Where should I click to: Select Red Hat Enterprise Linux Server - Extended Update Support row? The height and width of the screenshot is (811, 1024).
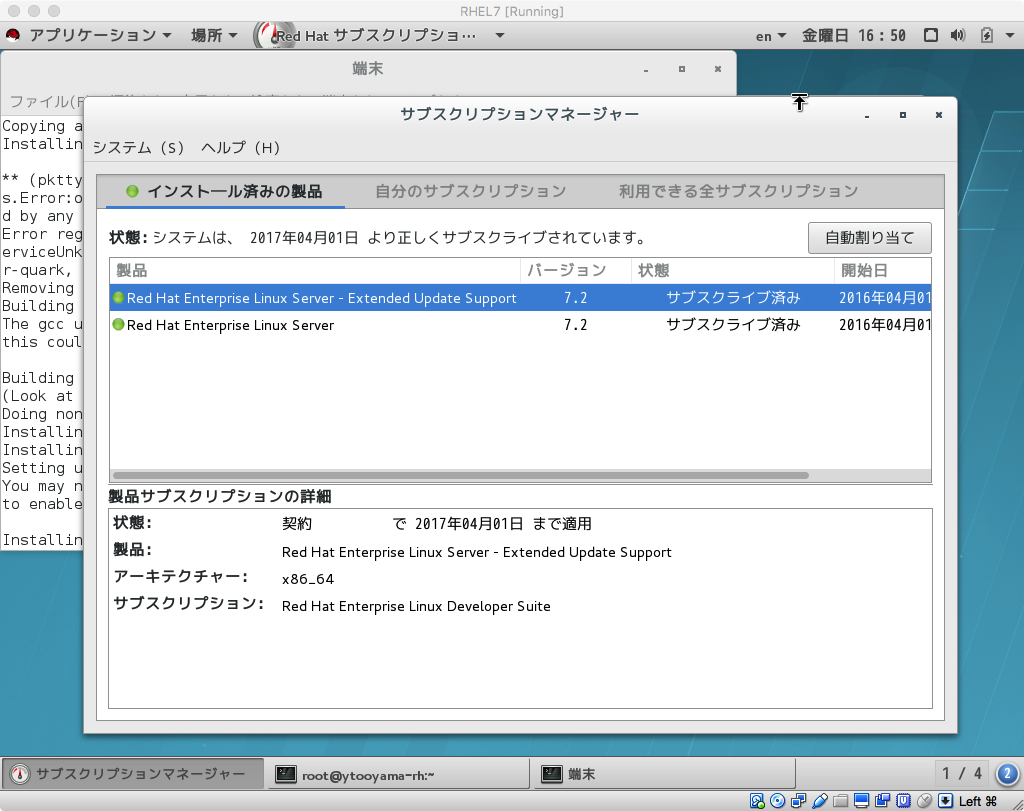point(520,298)
